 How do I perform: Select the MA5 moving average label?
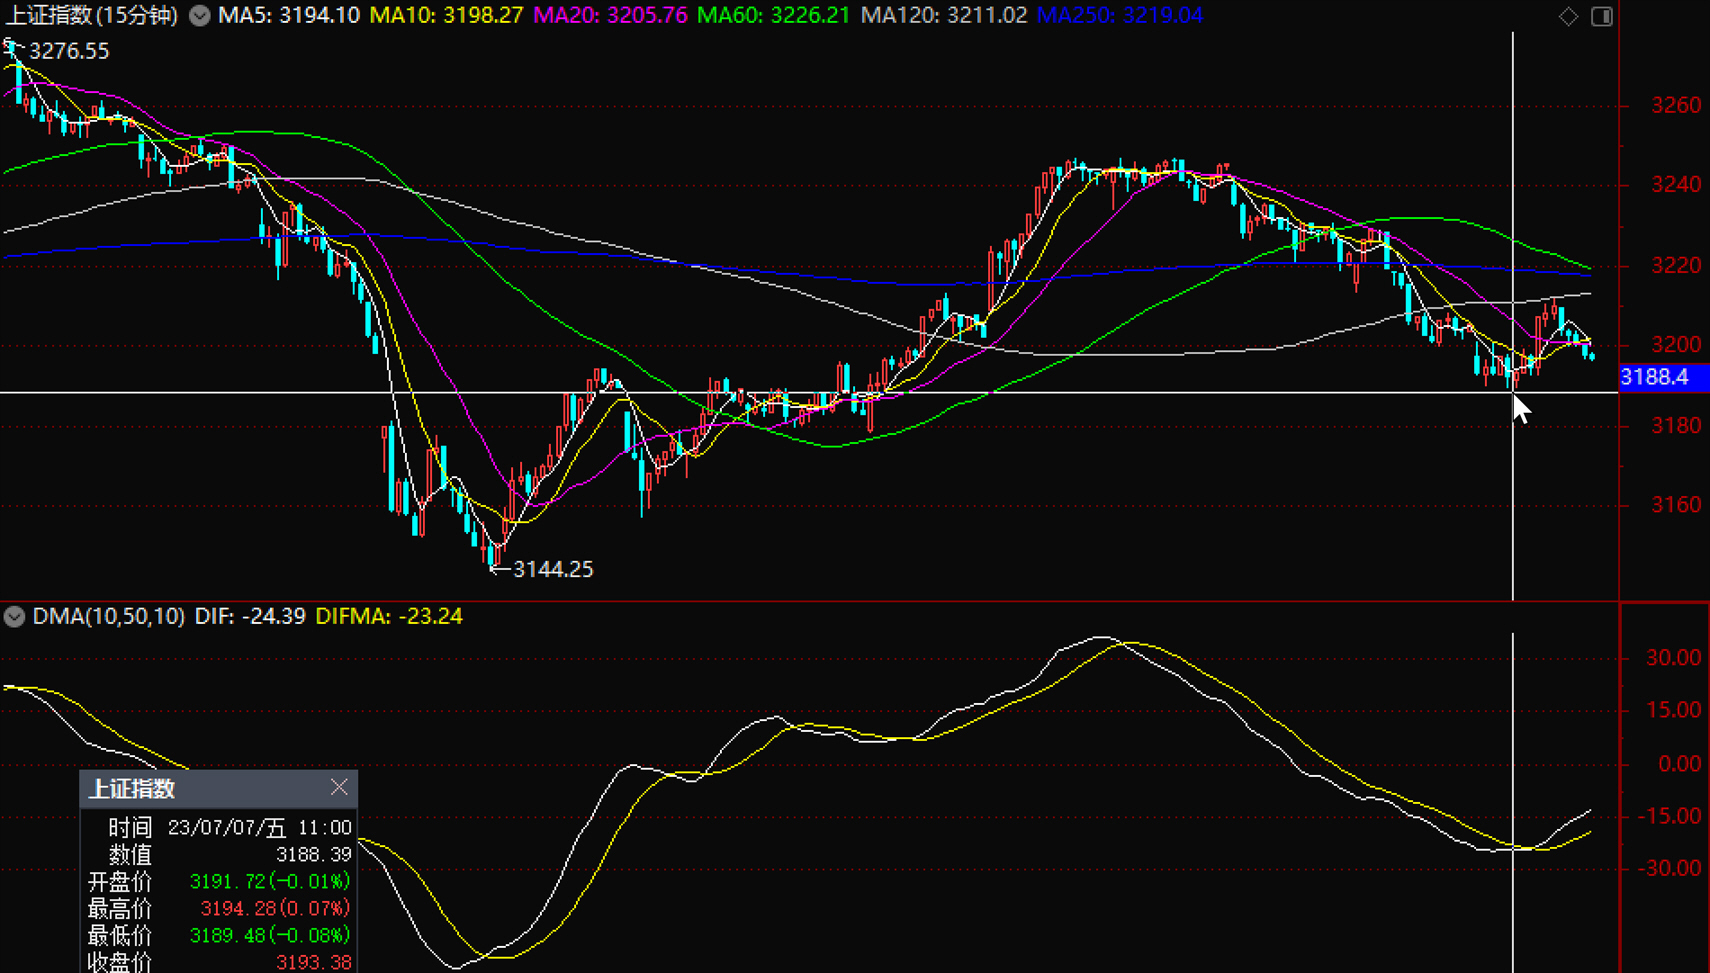click(289, 16)
